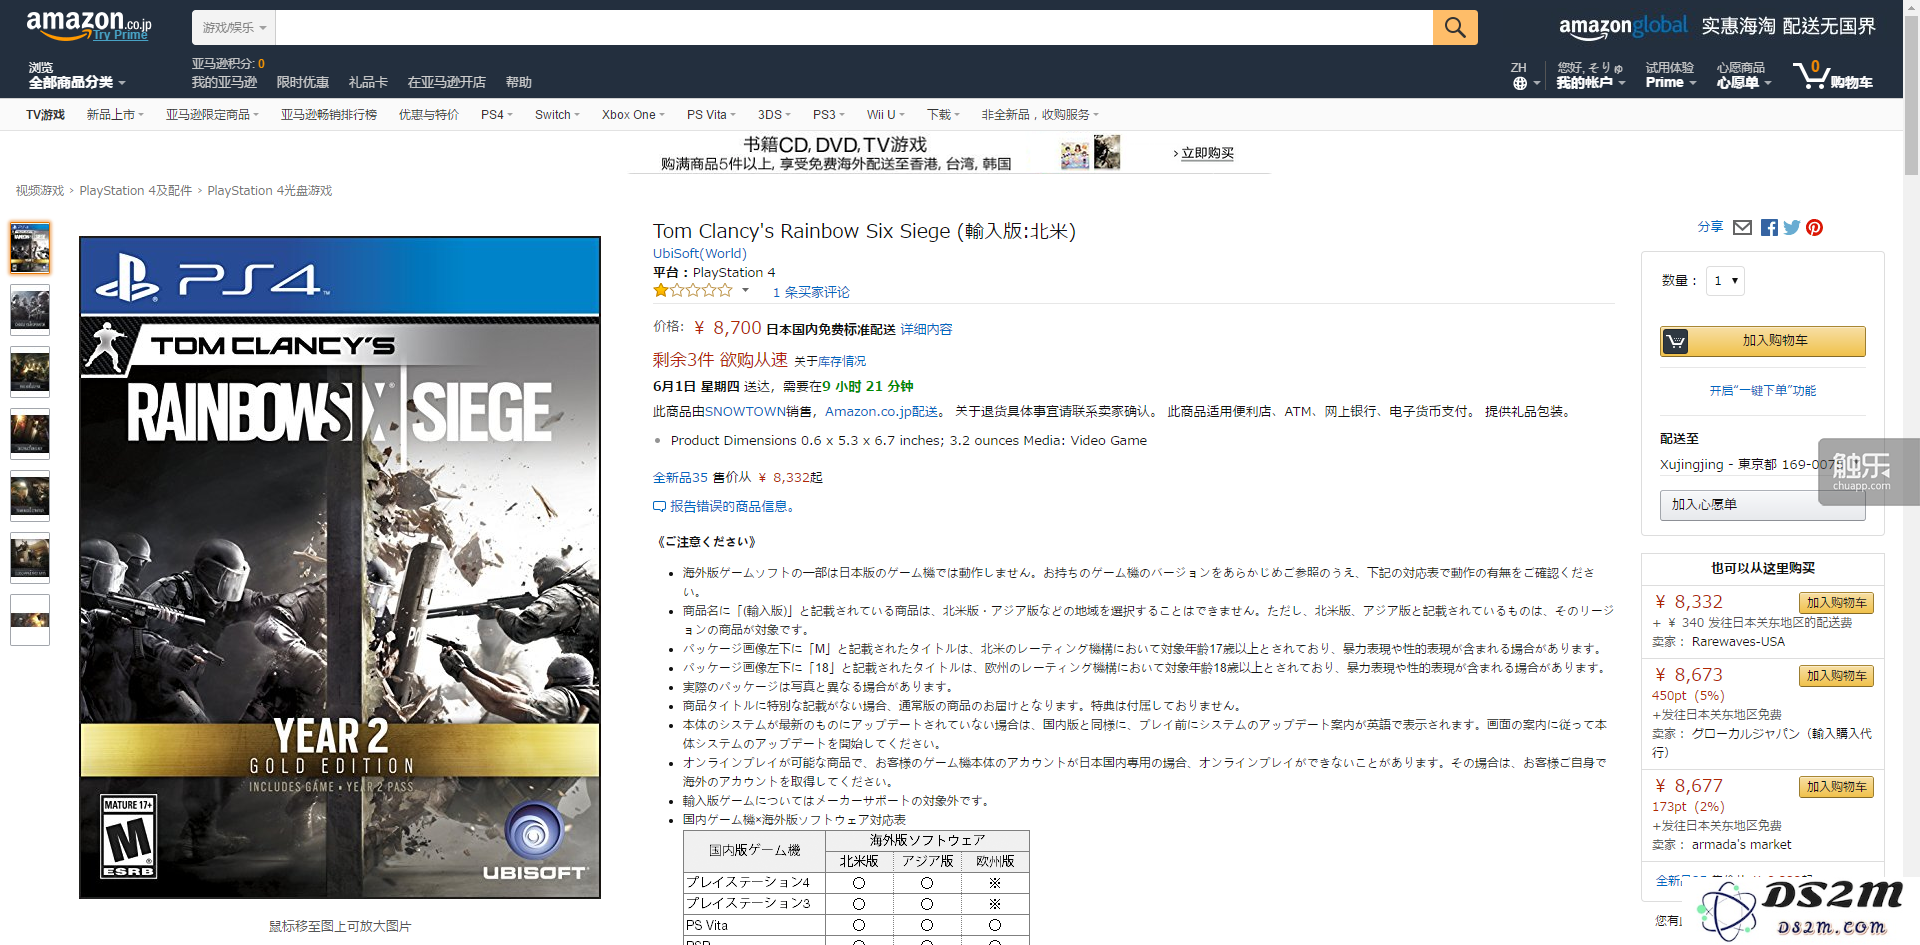Open the star rating dropdown arrow
Viewport: 1920px width, 945px height.
point(745,290)
